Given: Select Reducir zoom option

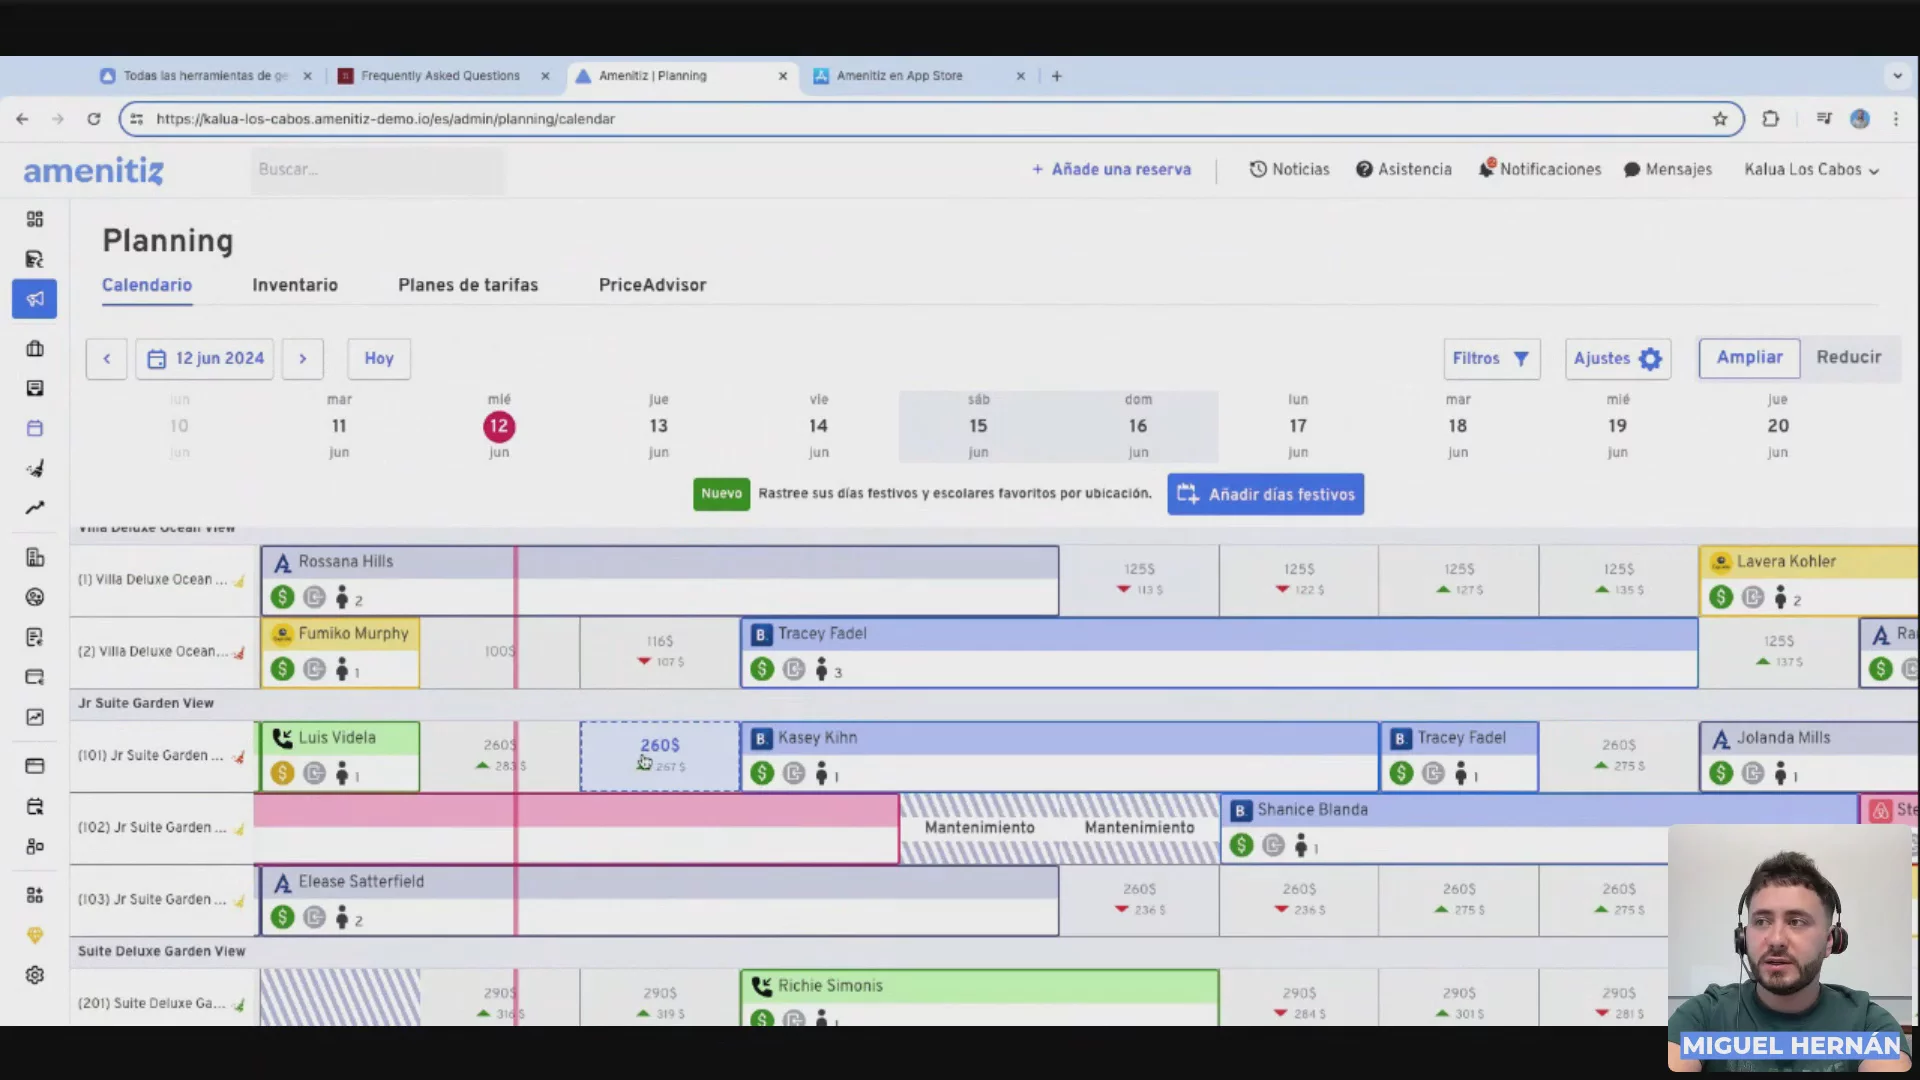Looking at the screenshot, I should 1849,357.
